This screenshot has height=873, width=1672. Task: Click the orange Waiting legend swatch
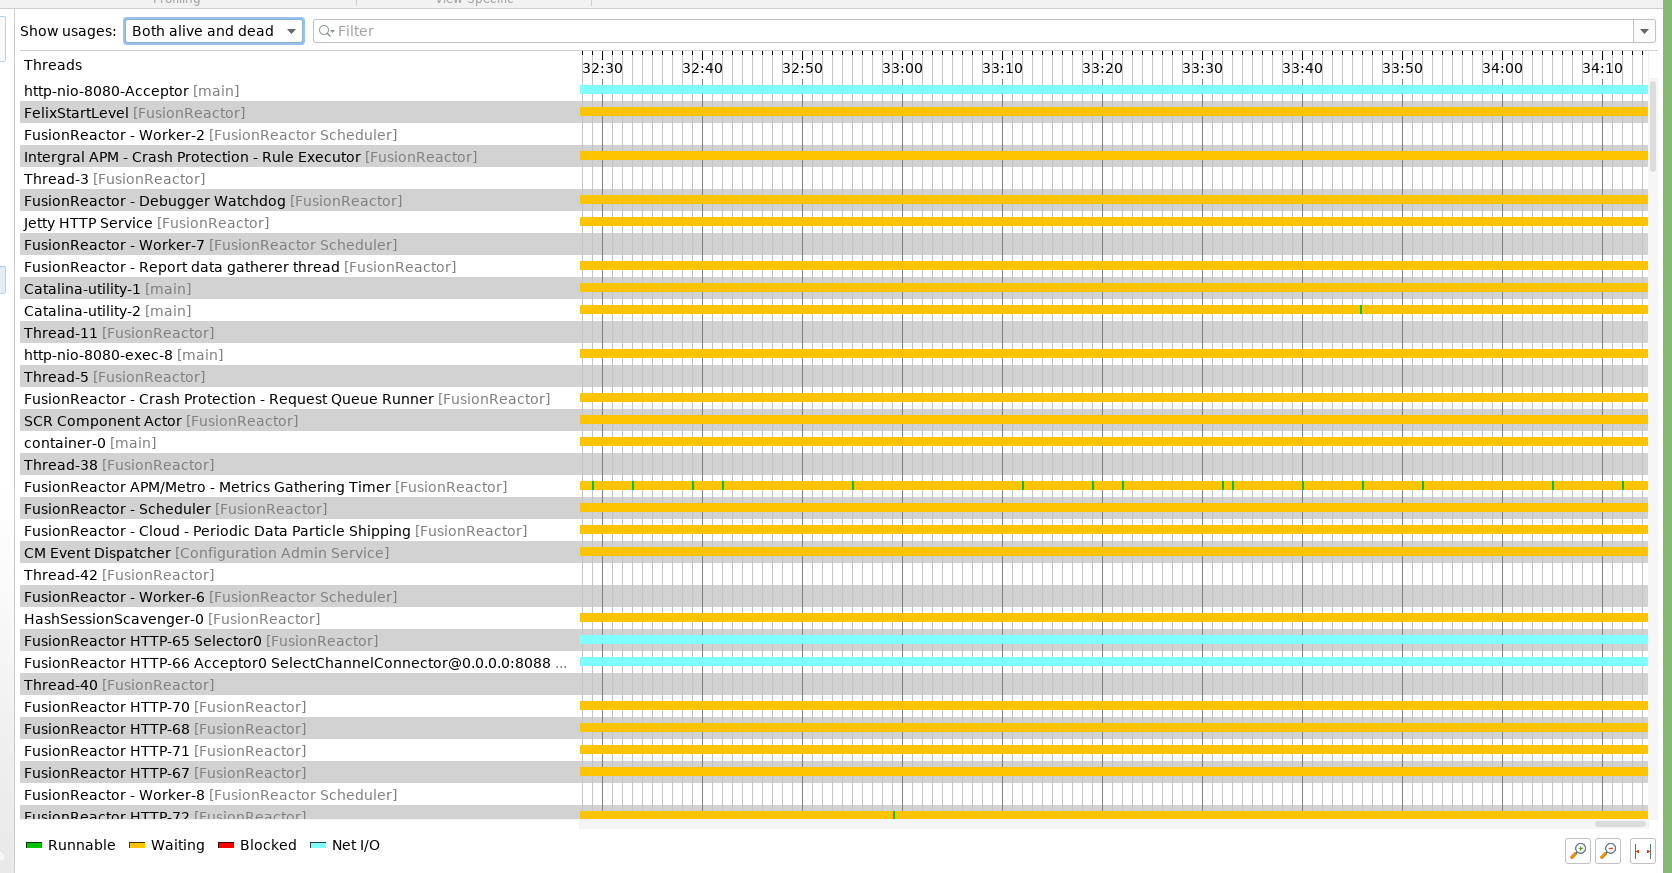point(137,845)
